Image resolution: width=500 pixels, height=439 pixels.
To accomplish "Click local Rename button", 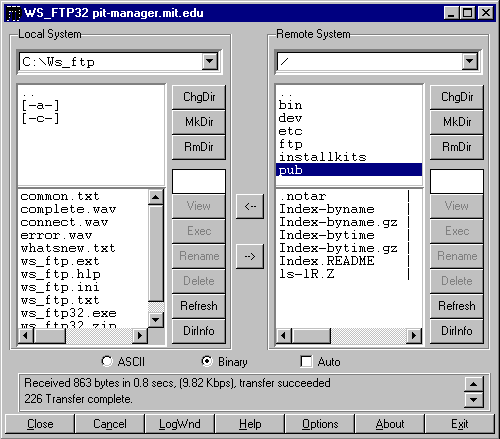I will click(x=199, y=256).
